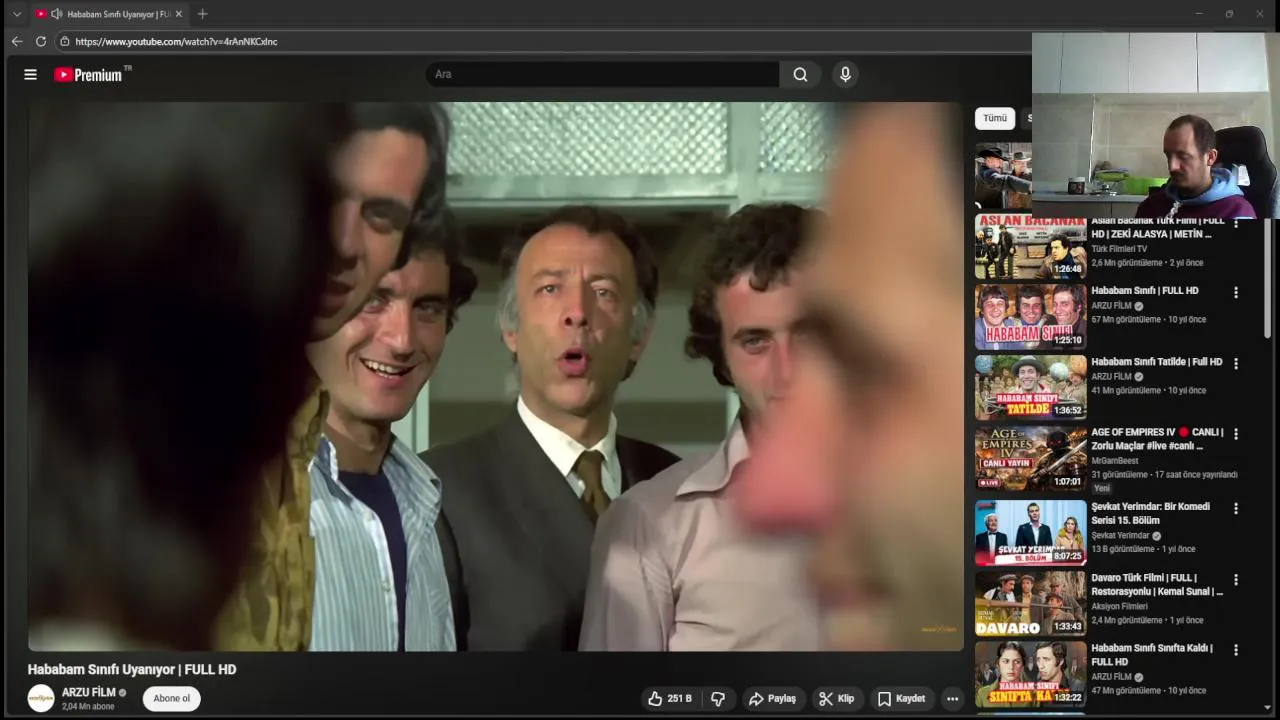Close the Hababam Sınıfı Uyanıyor tab
1280x720 pixels.
coord(179,14)
